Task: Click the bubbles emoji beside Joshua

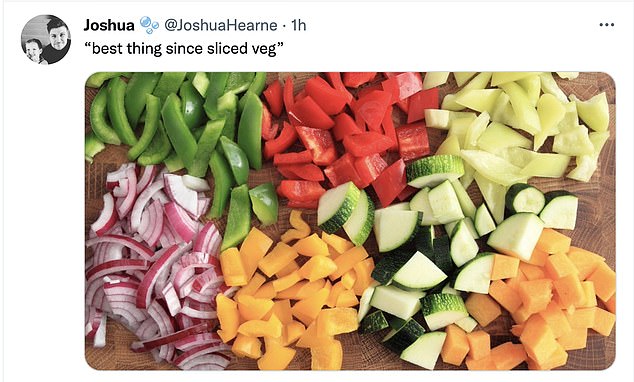Action: point(149,25)
